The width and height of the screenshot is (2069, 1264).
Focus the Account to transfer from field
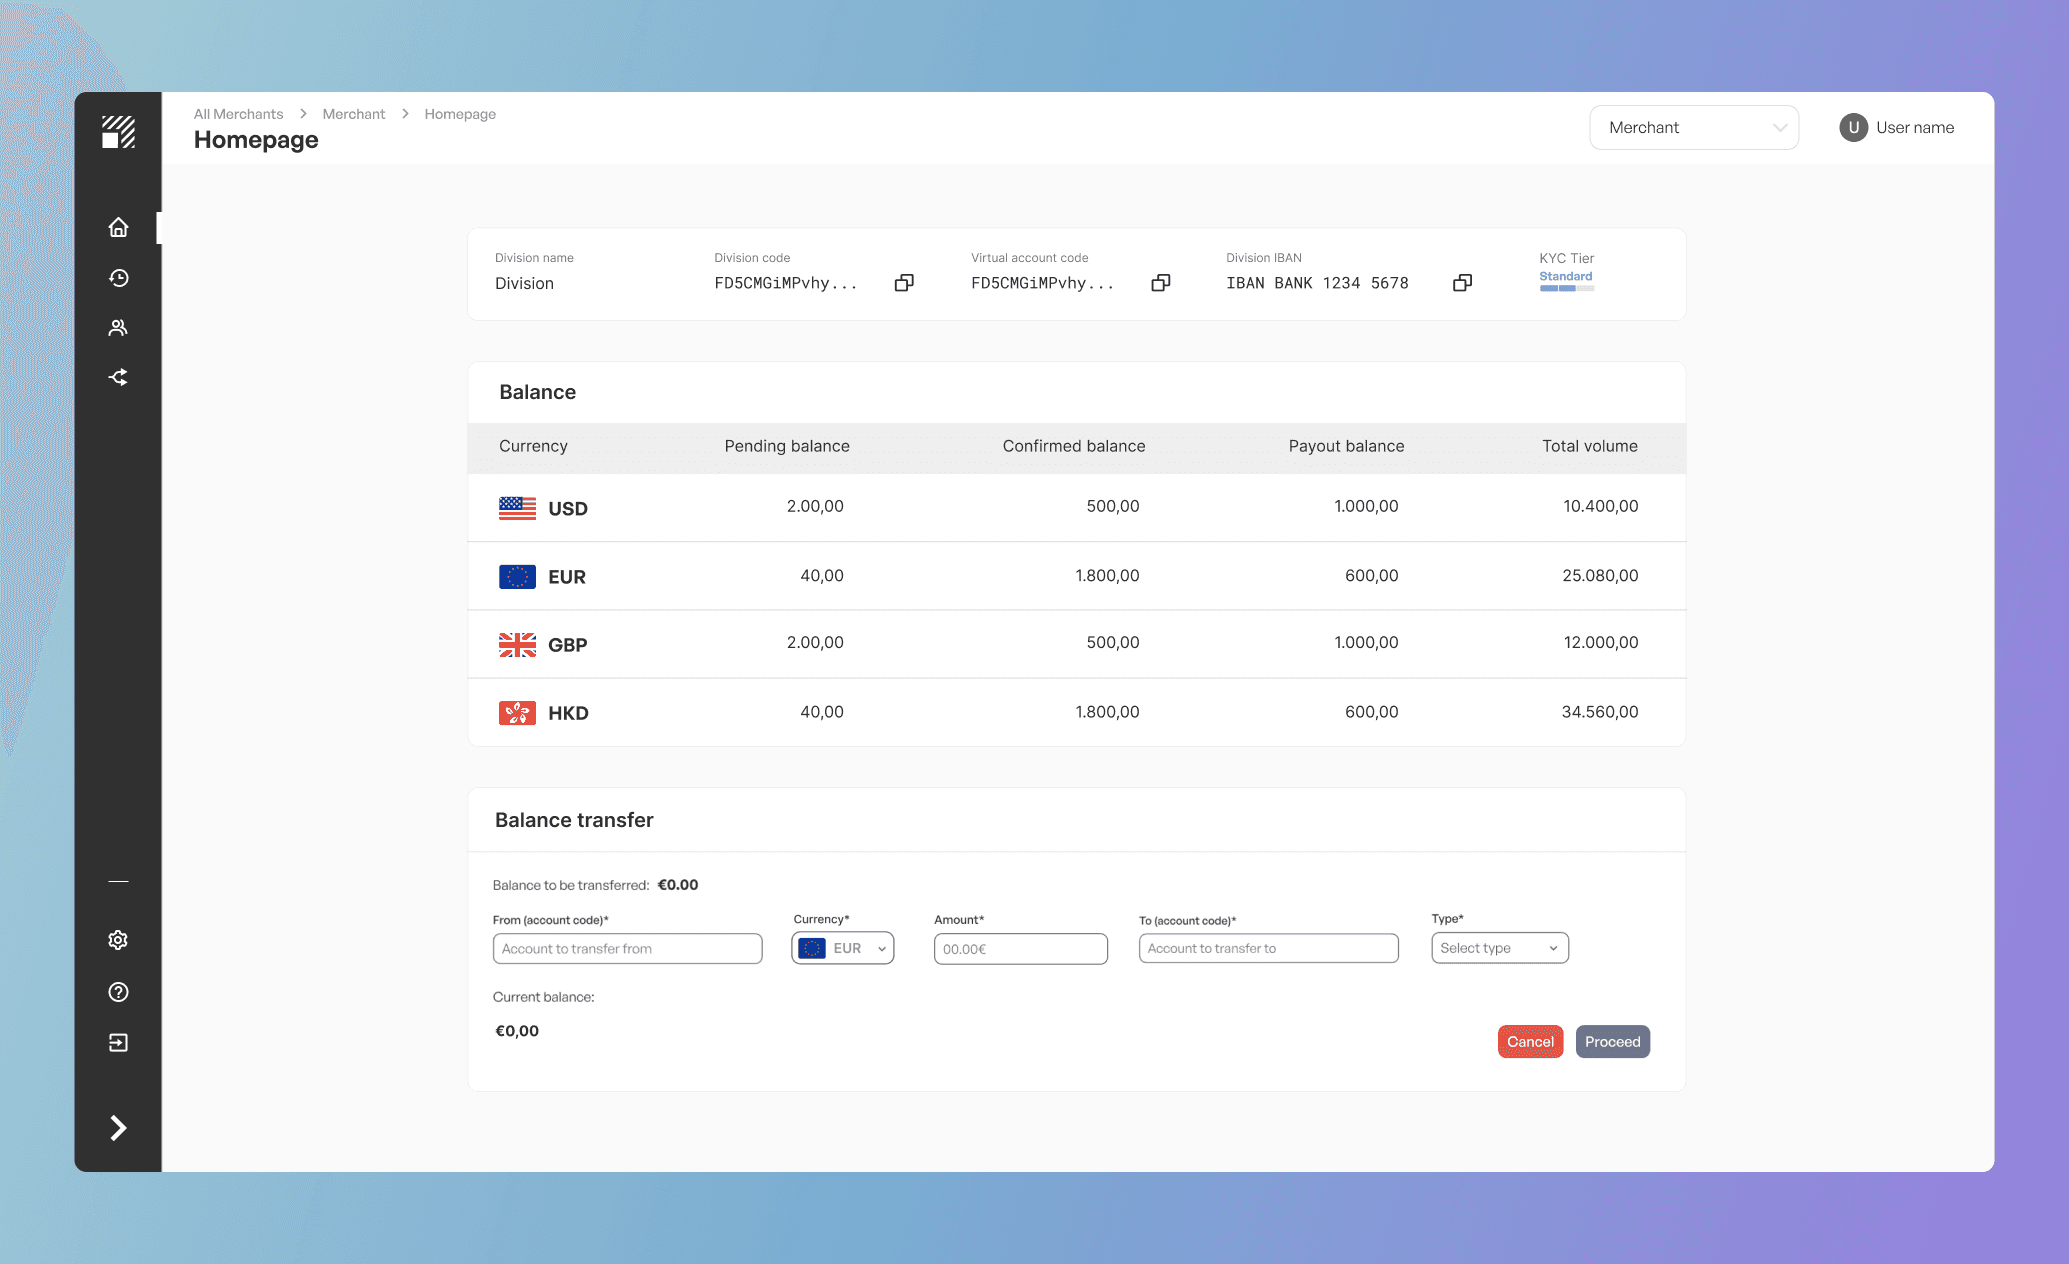pos(627,949)
